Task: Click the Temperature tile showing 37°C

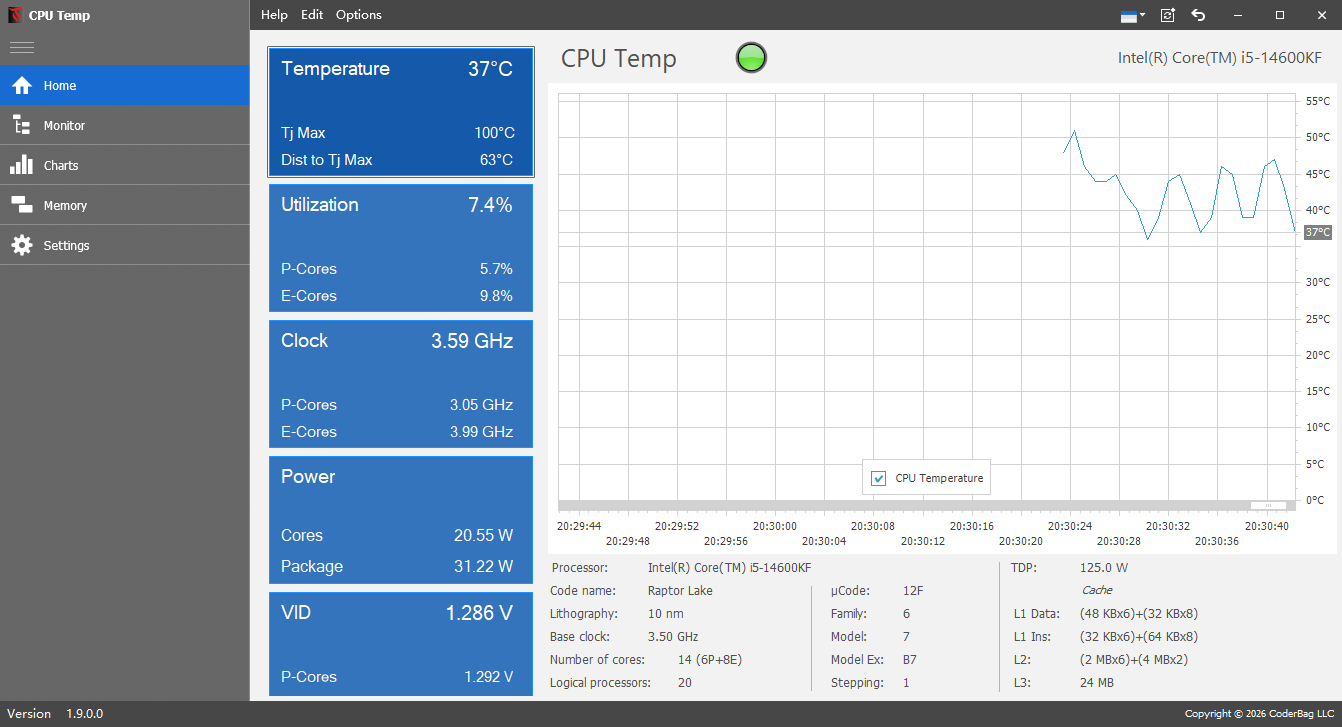Action: pos(400,112)
